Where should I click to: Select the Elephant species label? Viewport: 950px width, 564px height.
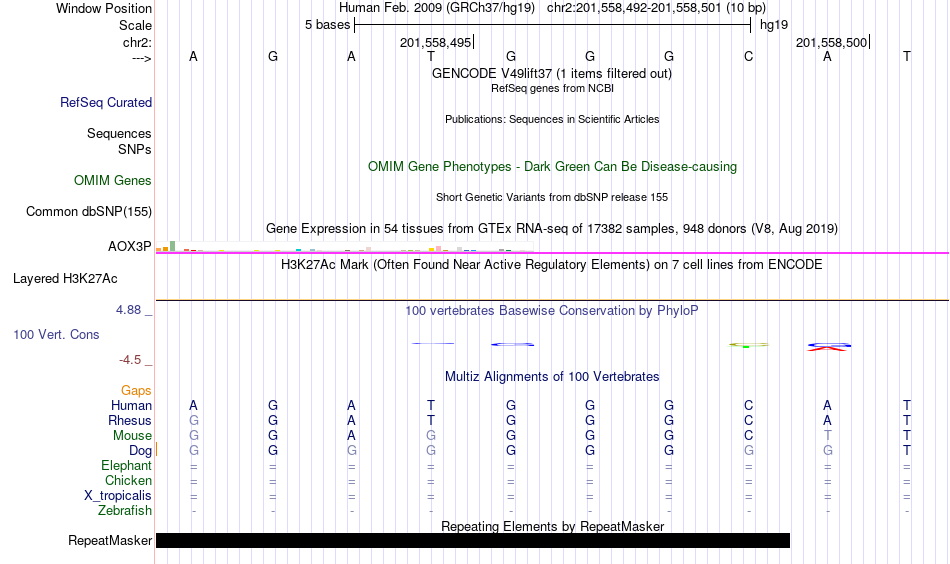pyautogui.click(x=127, y=465)
